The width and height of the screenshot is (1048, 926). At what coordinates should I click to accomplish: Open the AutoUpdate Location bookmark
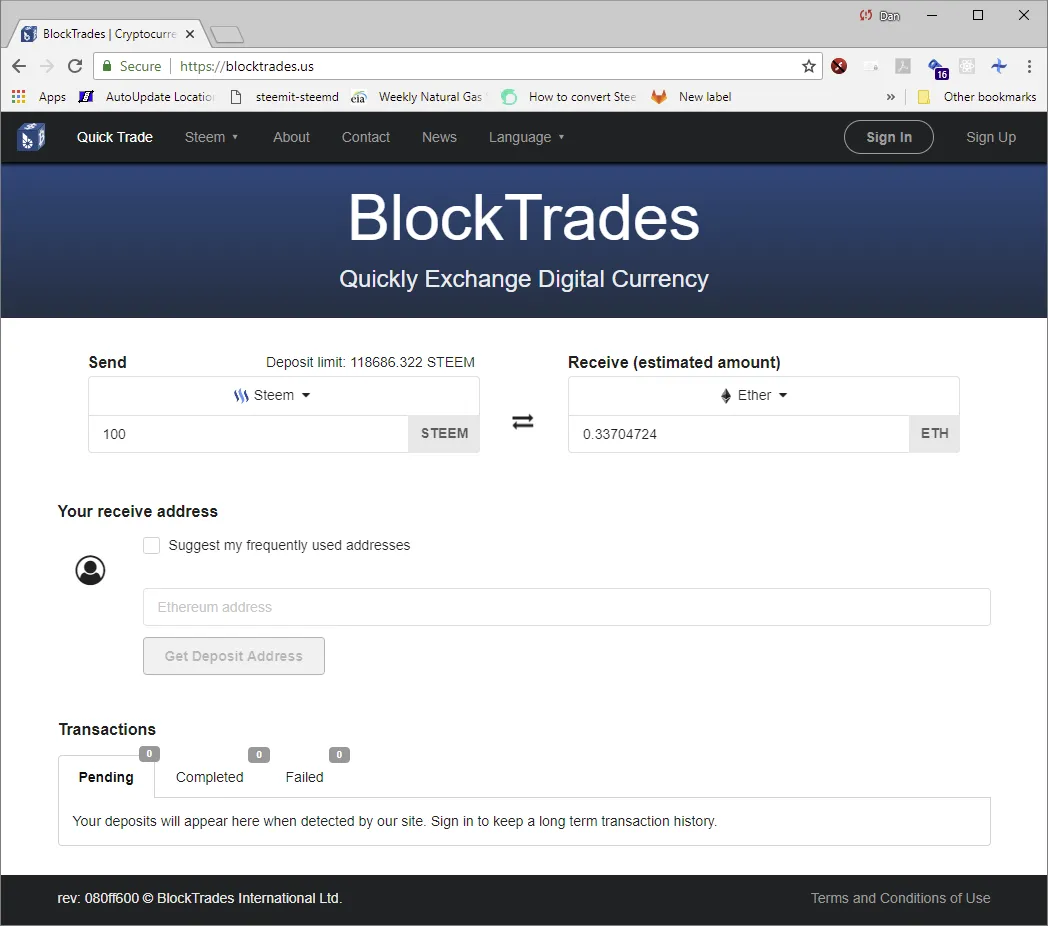pyautogui.click(x=146, y=97)
